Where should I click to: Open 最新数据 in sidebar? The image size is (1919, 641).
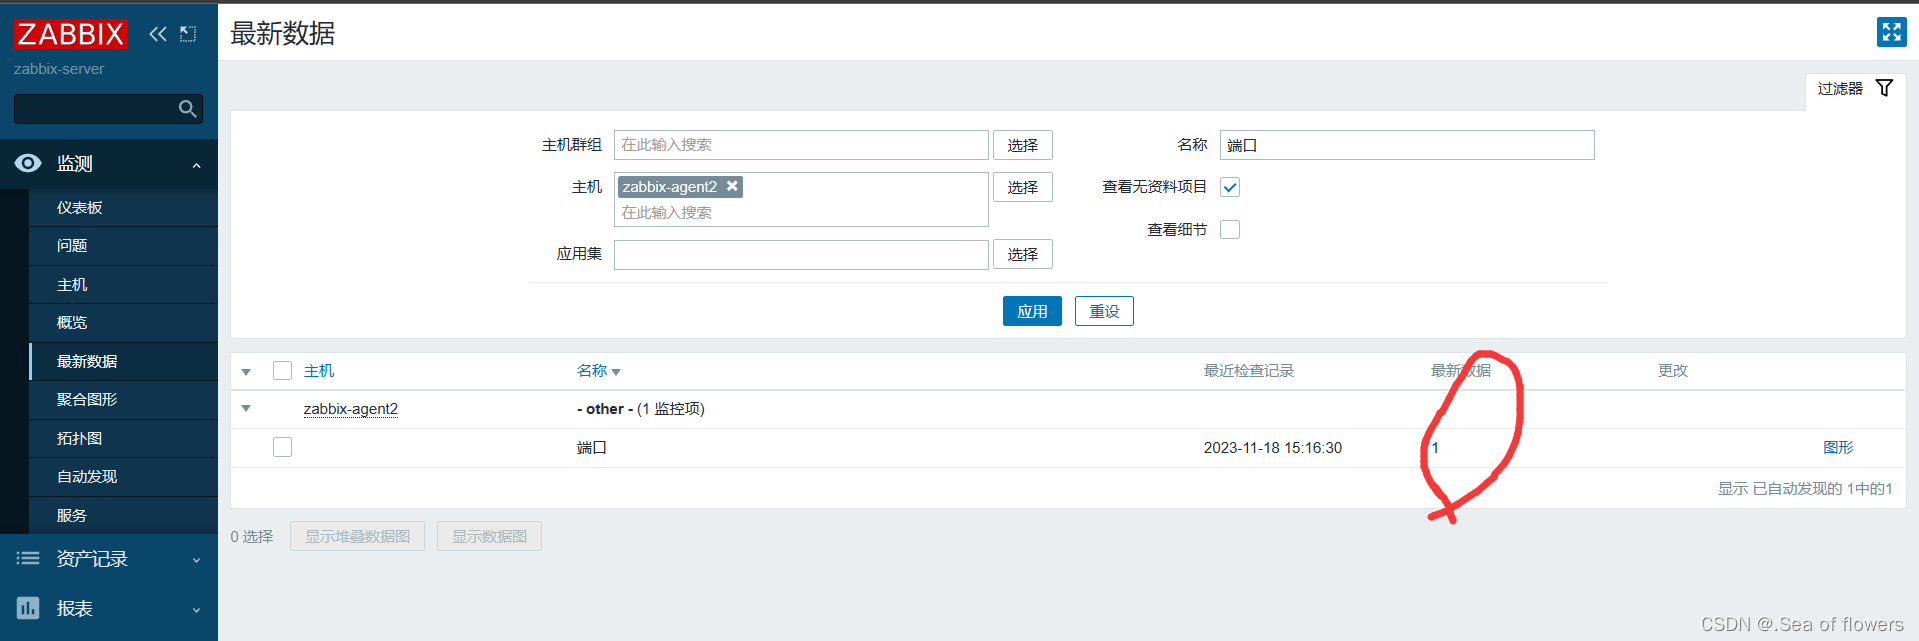123,362
